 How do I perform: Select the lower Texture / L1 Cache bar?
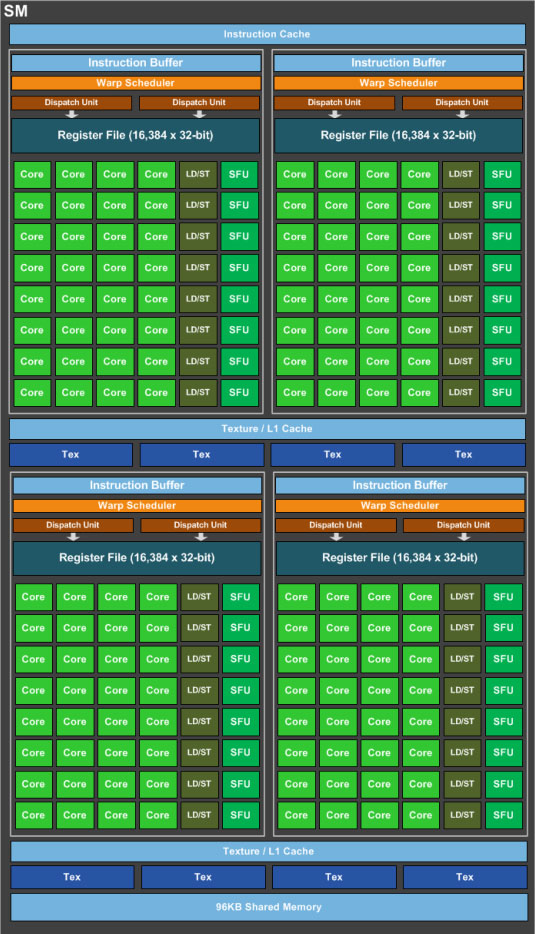point(269,851)
